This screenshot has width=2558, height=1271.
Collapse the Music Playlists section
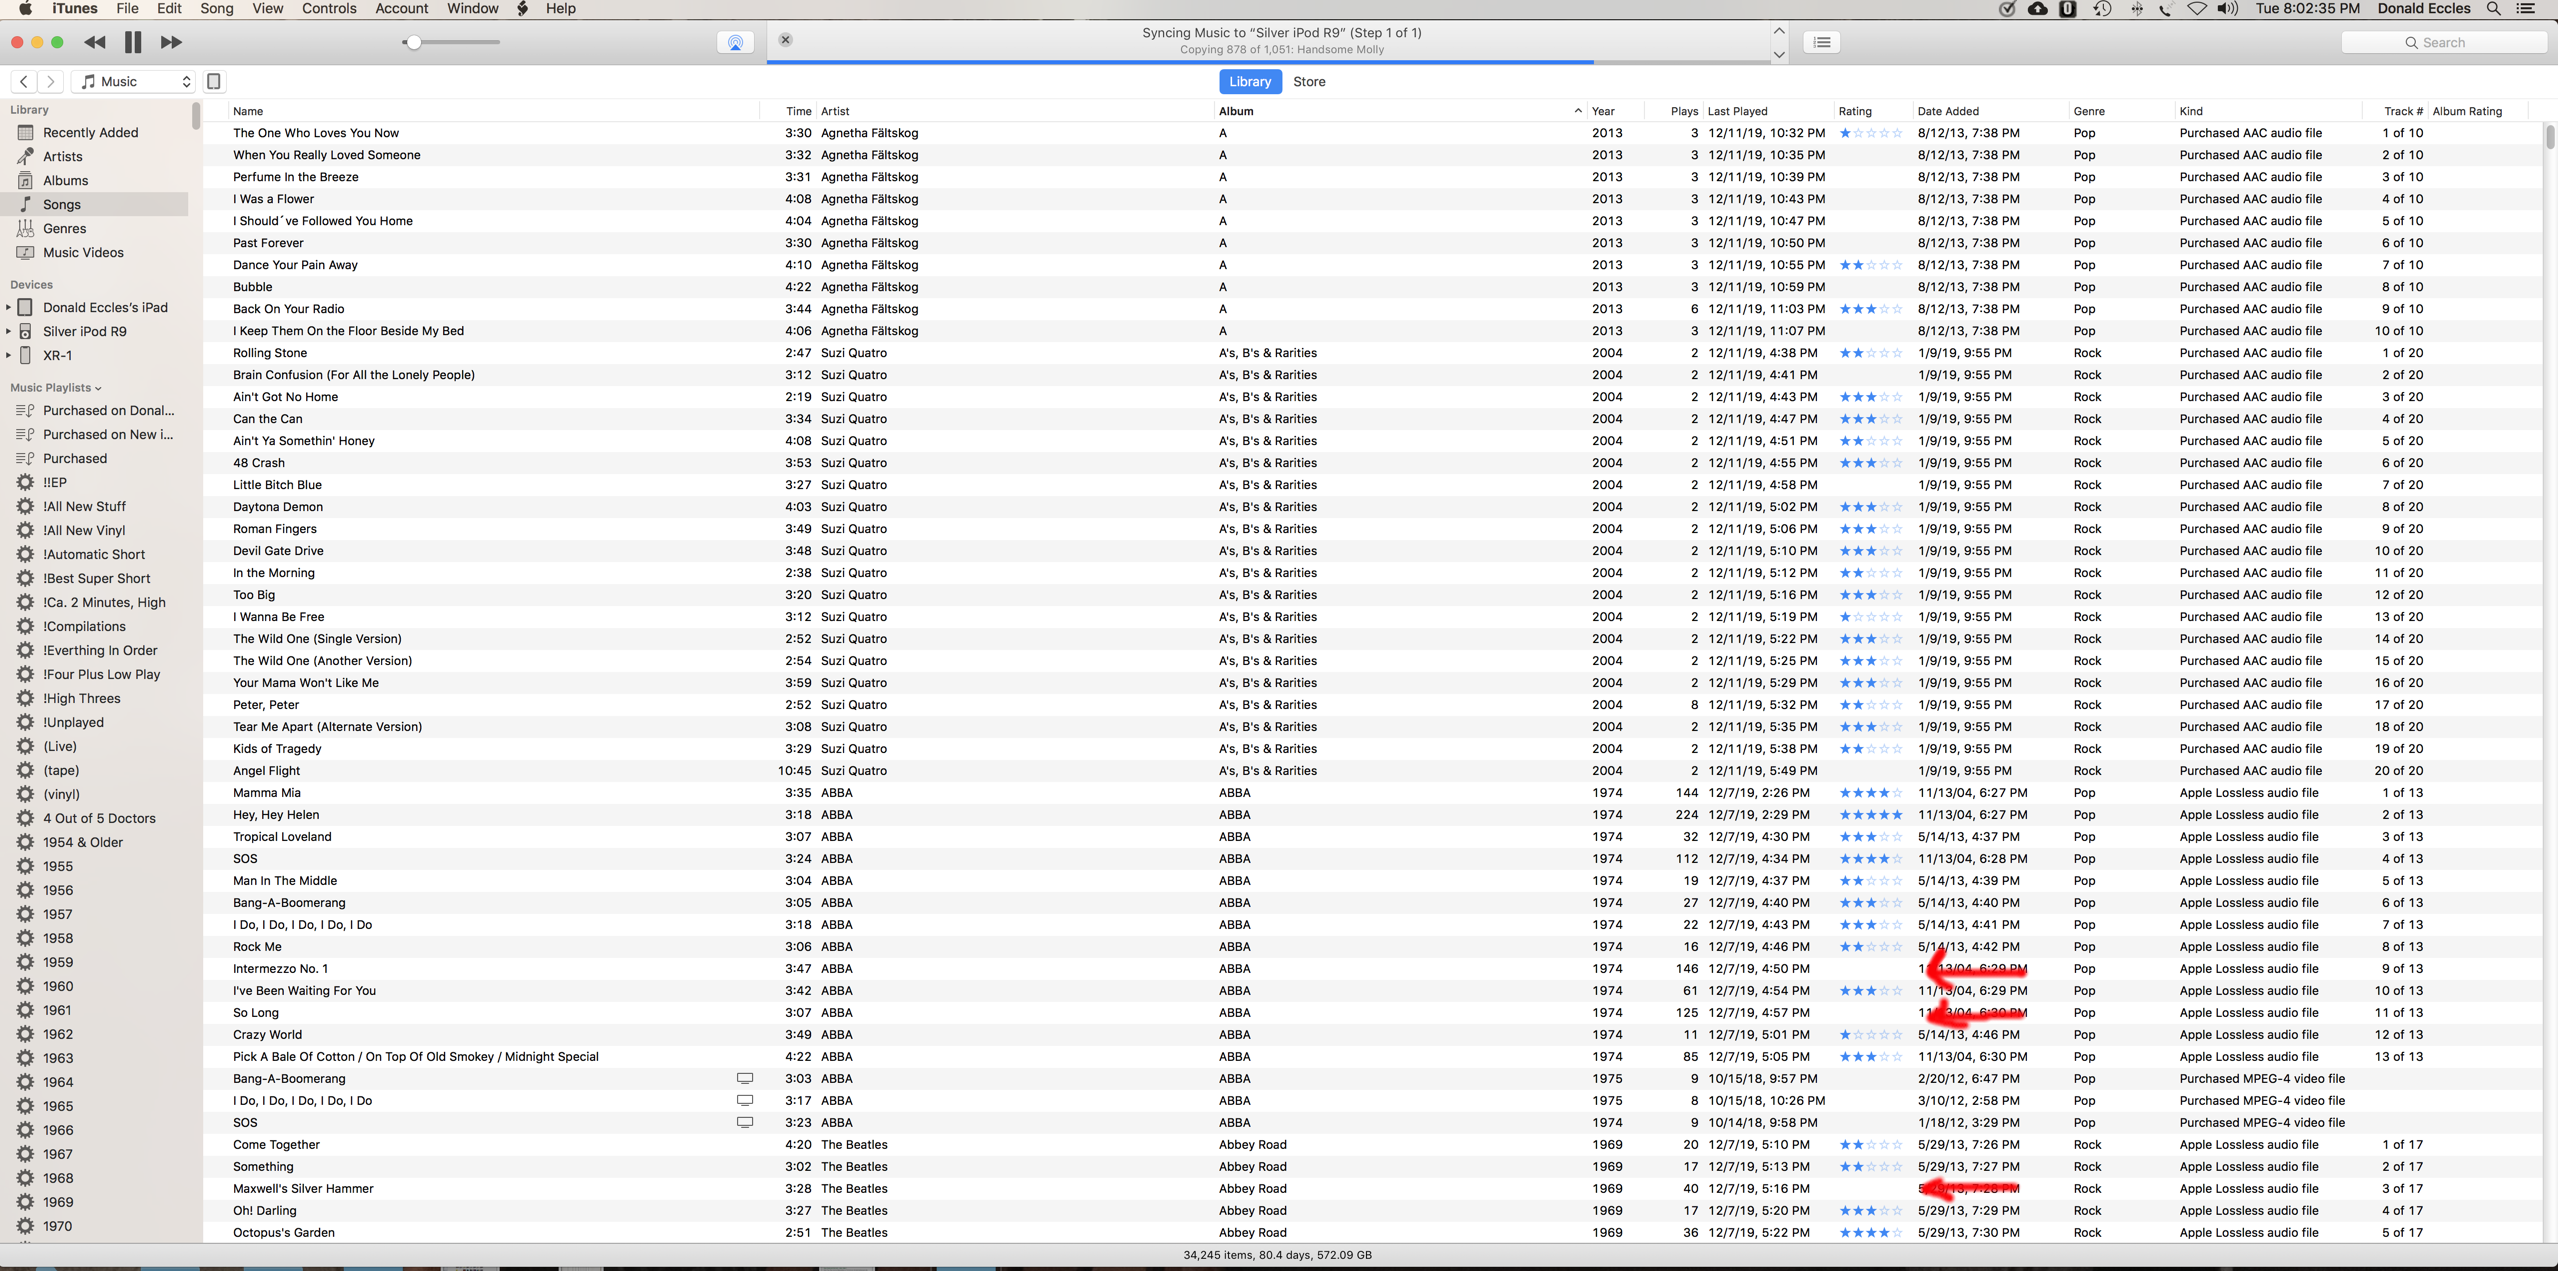[98, 388]
